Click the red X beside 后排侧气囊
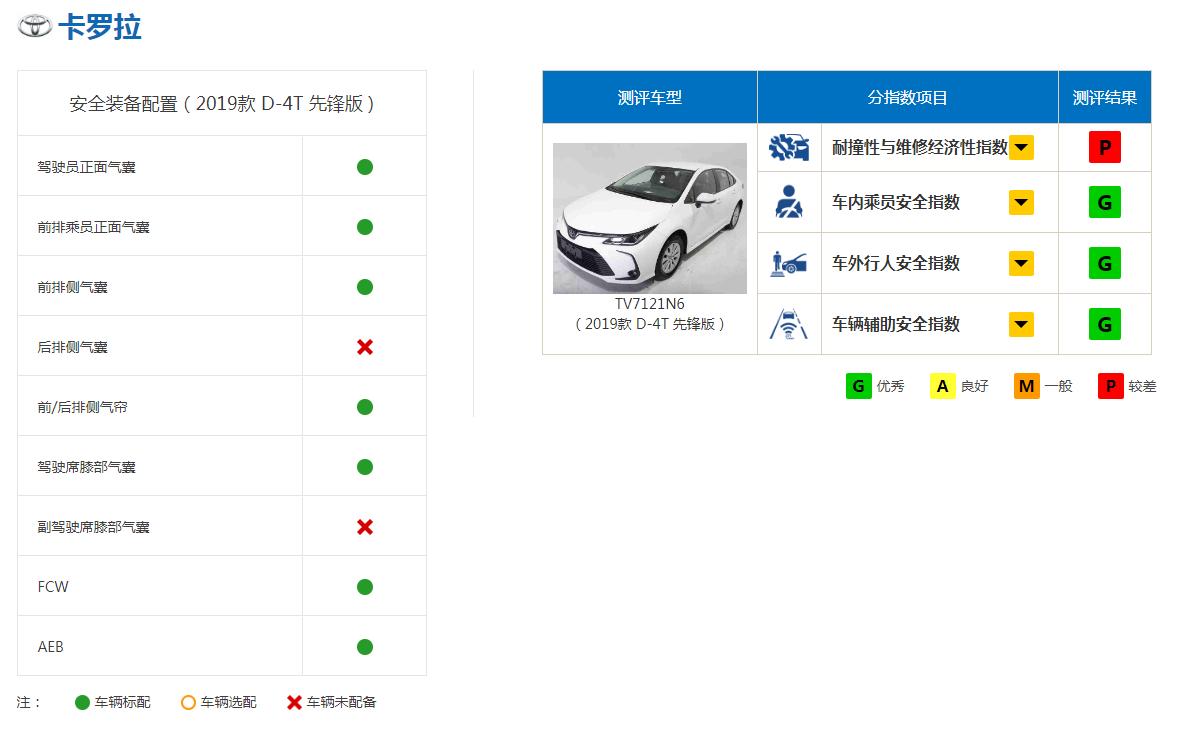This screenshot has height=735, width=1186. click(x=363, y=345)
